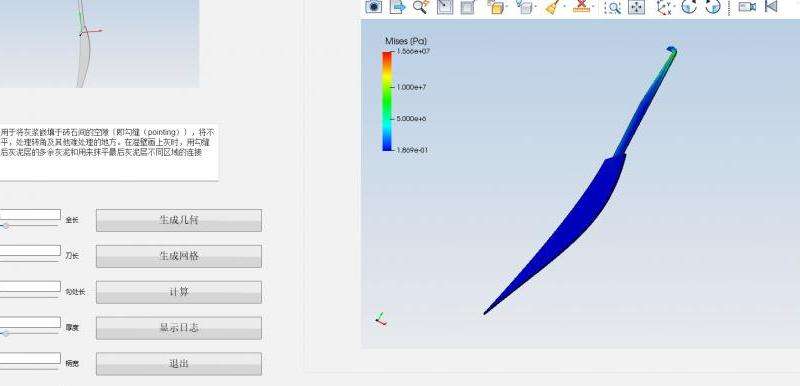Click the 生成网格 button
800x386 pixels.
click(x=179, y=256)
